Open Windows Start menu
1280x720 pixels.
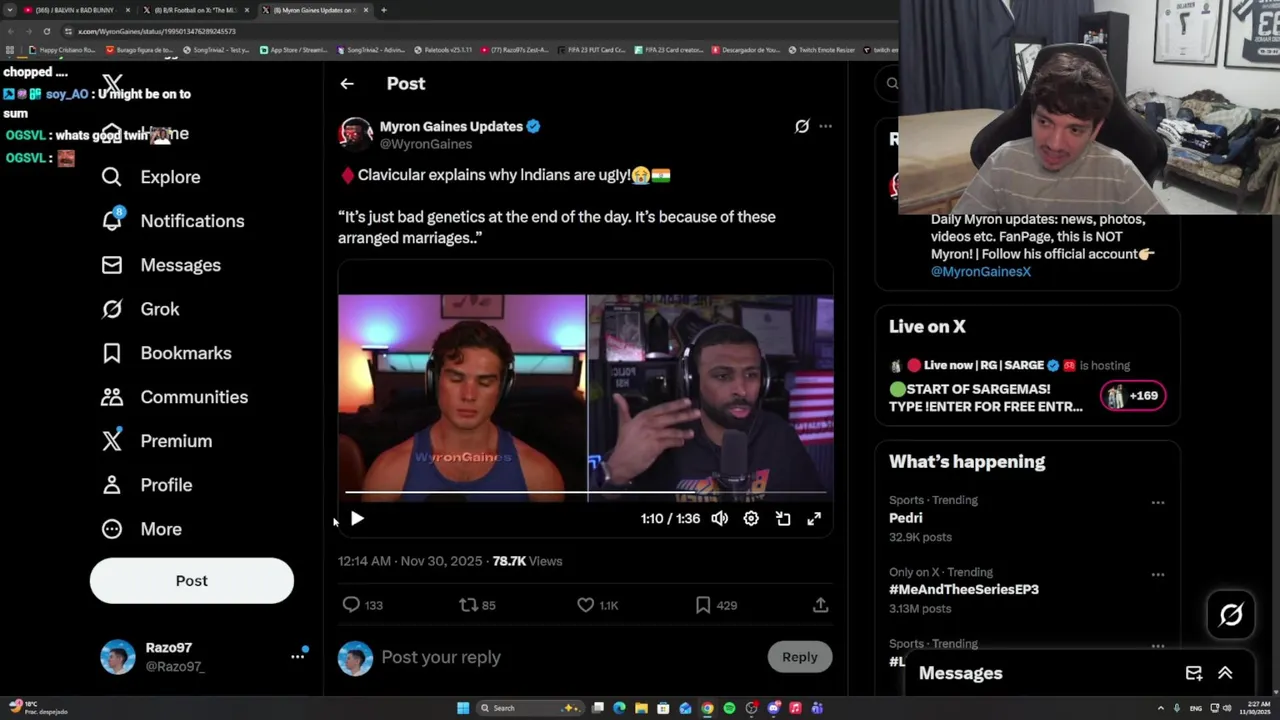[463, 708]
